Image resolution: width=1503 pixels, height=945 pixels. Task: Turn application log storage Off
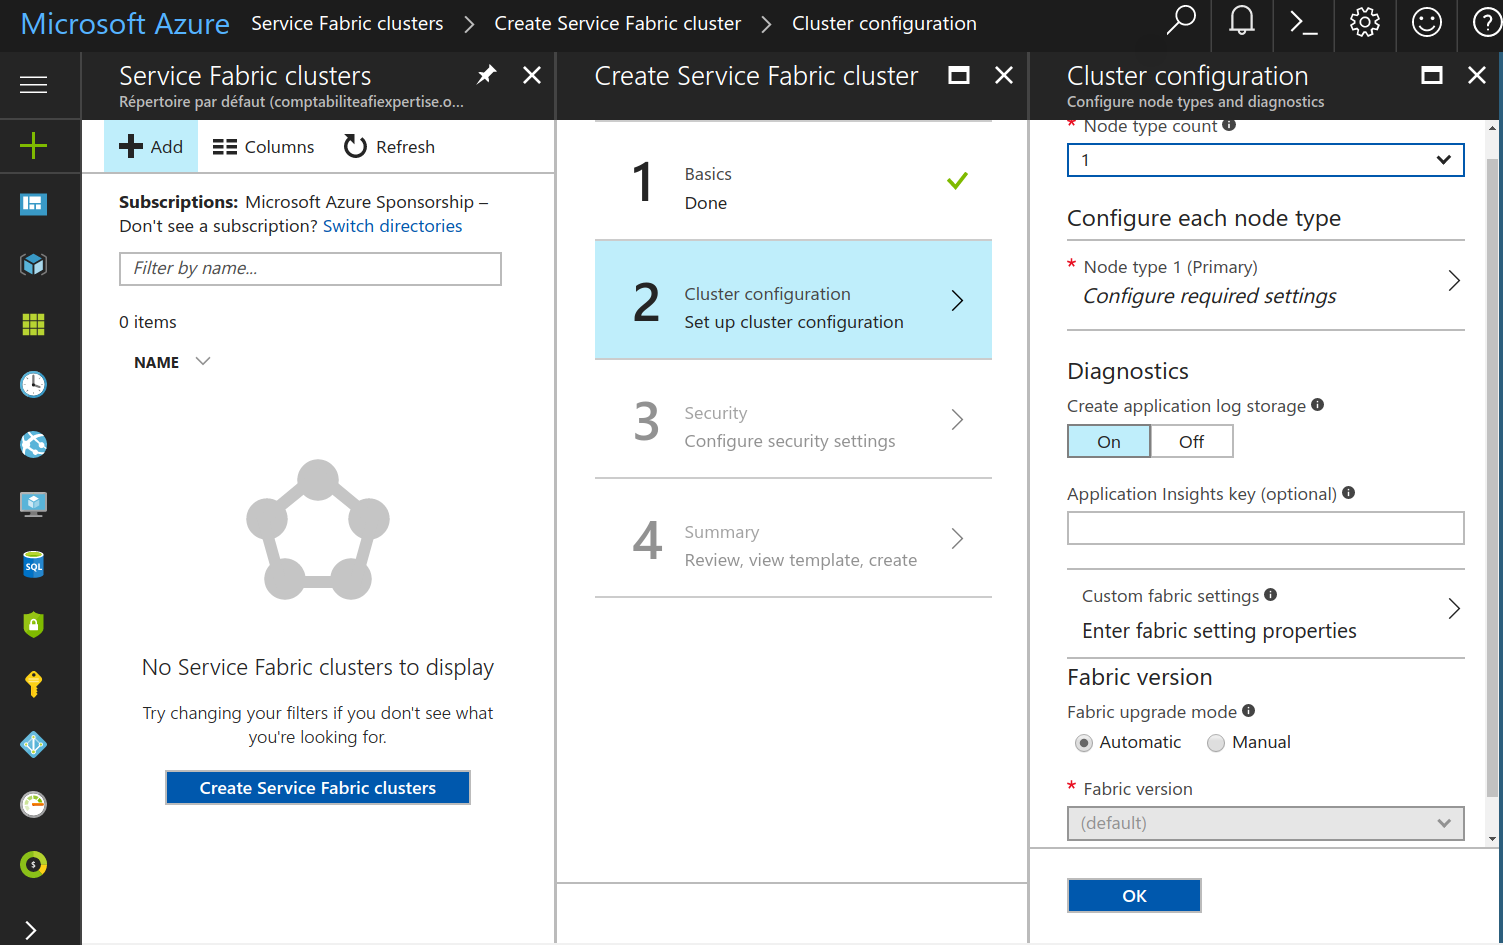click(x=1191, y=441)
